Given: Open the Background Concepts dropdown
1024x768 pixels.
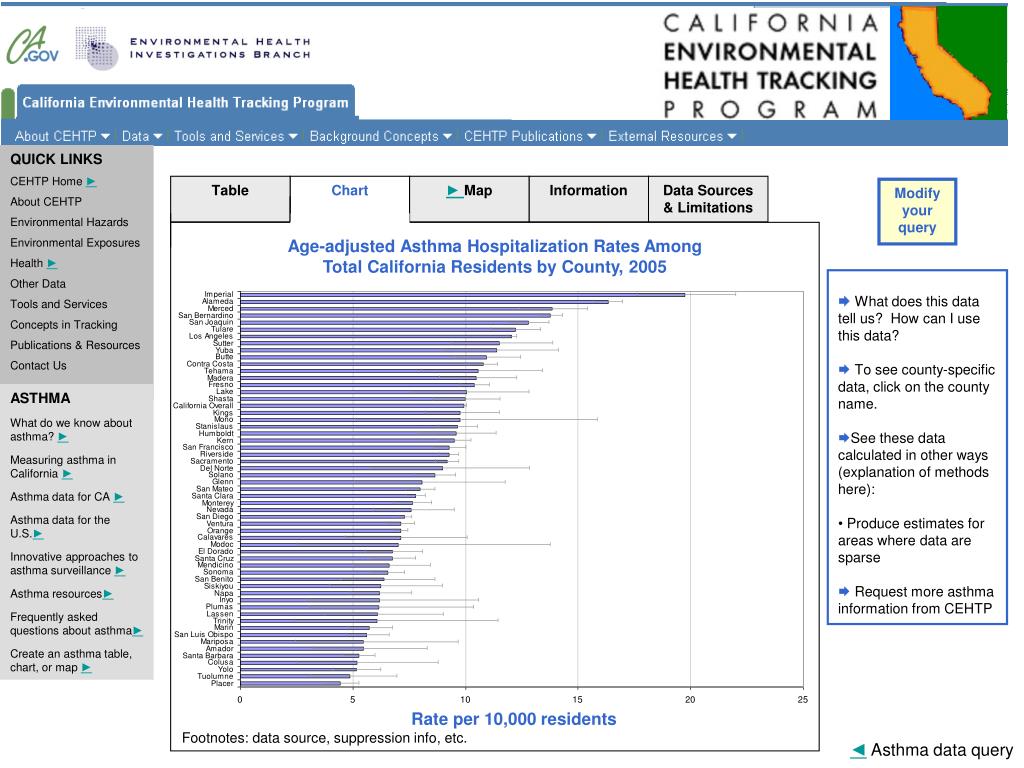Looking at the screenshot, I should [x=381, y=136].
